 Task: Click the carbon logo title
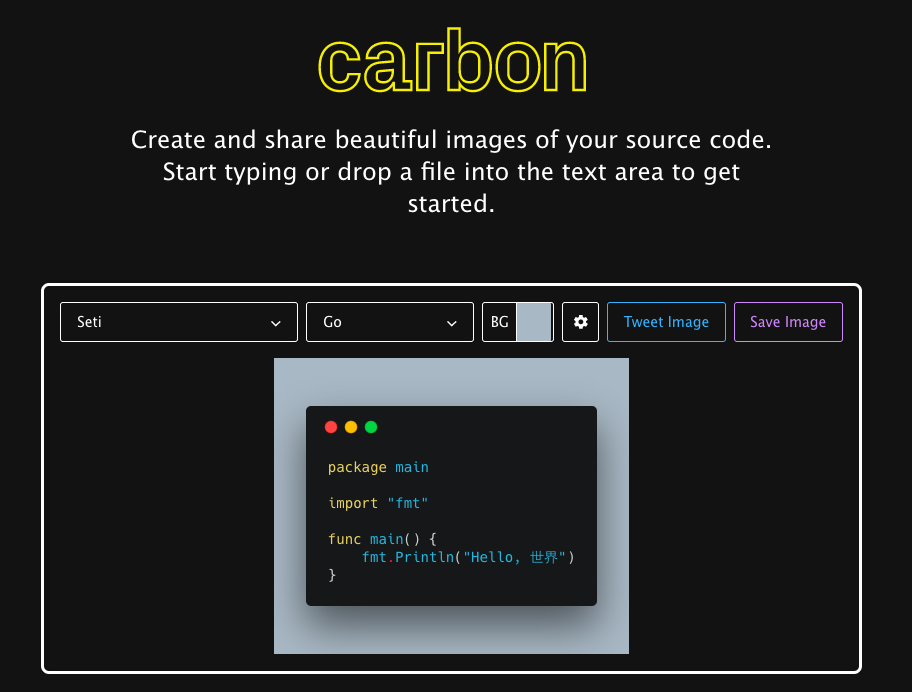point(452,61)
